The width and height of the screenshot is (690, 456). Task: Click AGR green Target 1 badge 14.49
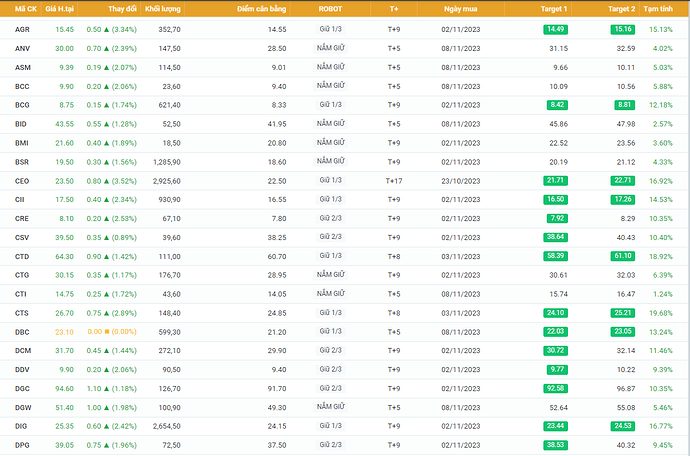click(x=555, y=29)
